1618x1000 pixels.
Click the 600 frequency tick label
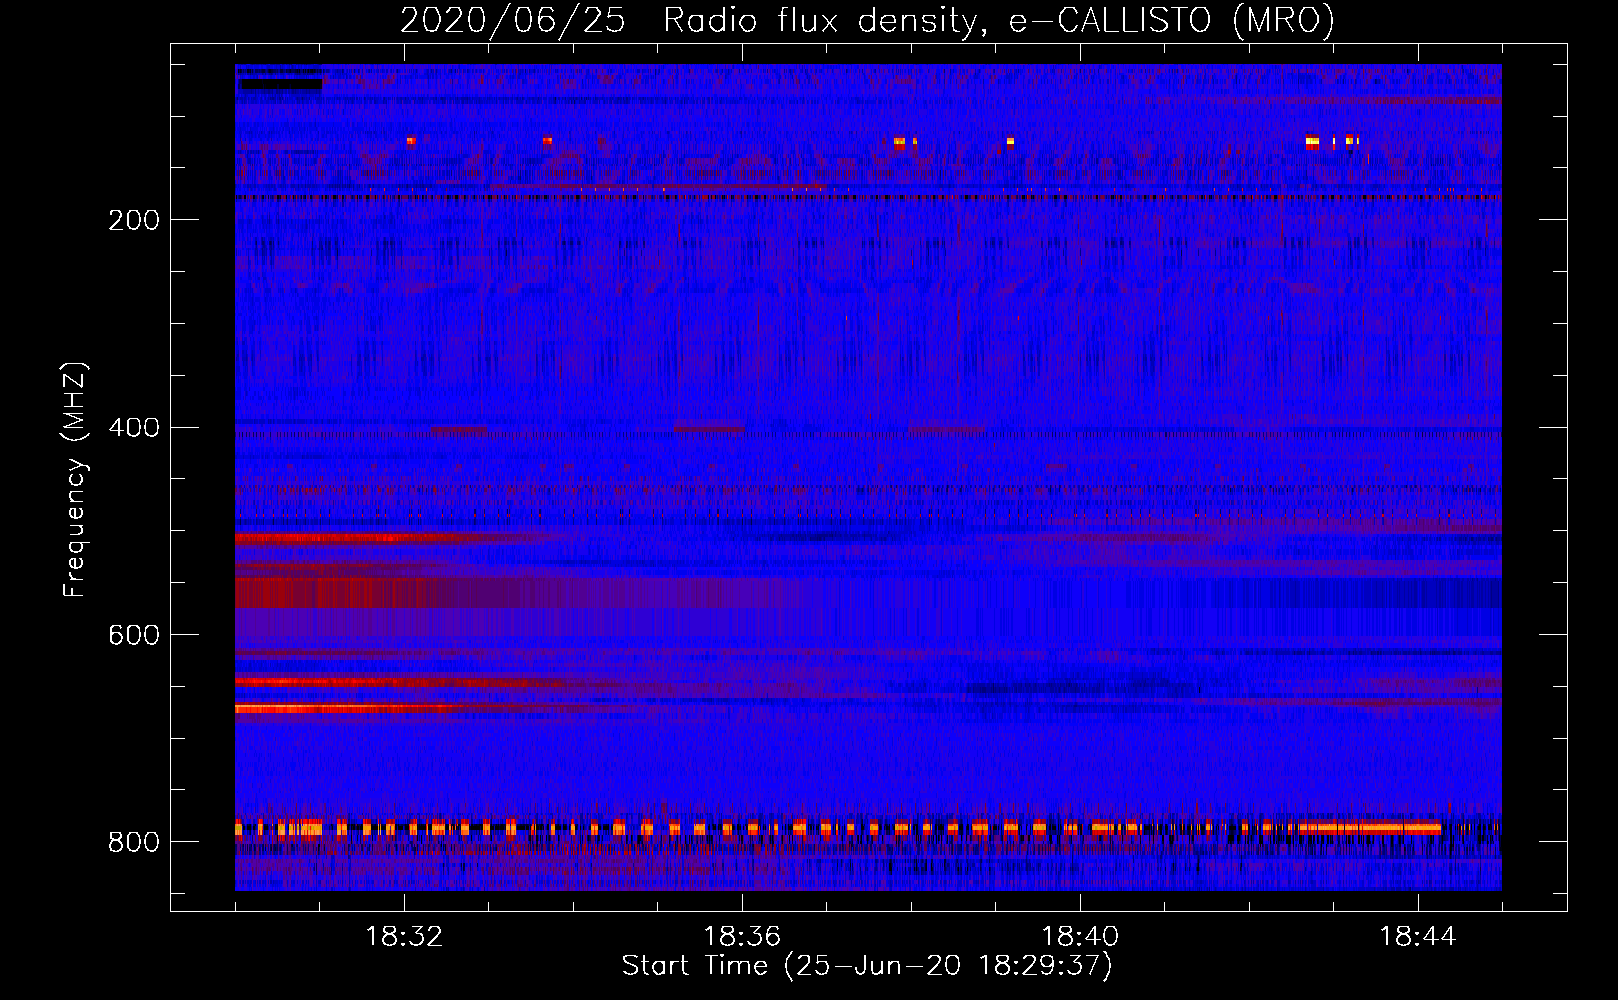tap(134, 636)
